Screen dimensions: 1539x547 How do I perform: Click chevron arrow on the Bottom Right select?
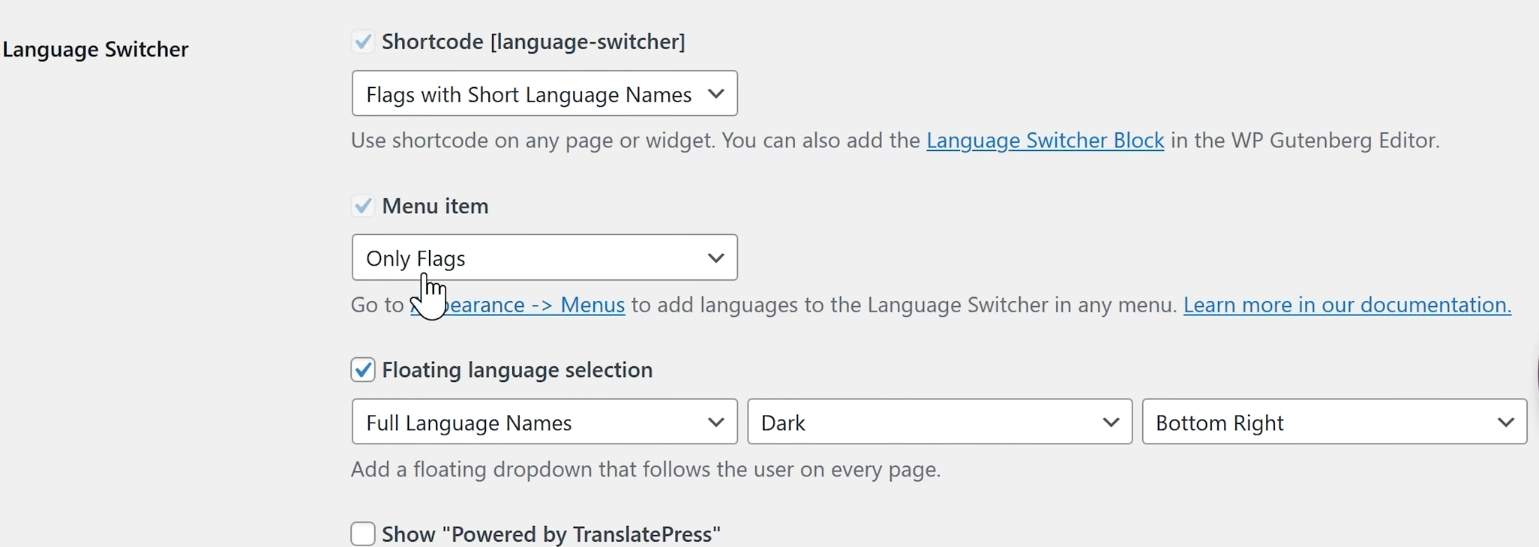click(x=1505, y=423)
